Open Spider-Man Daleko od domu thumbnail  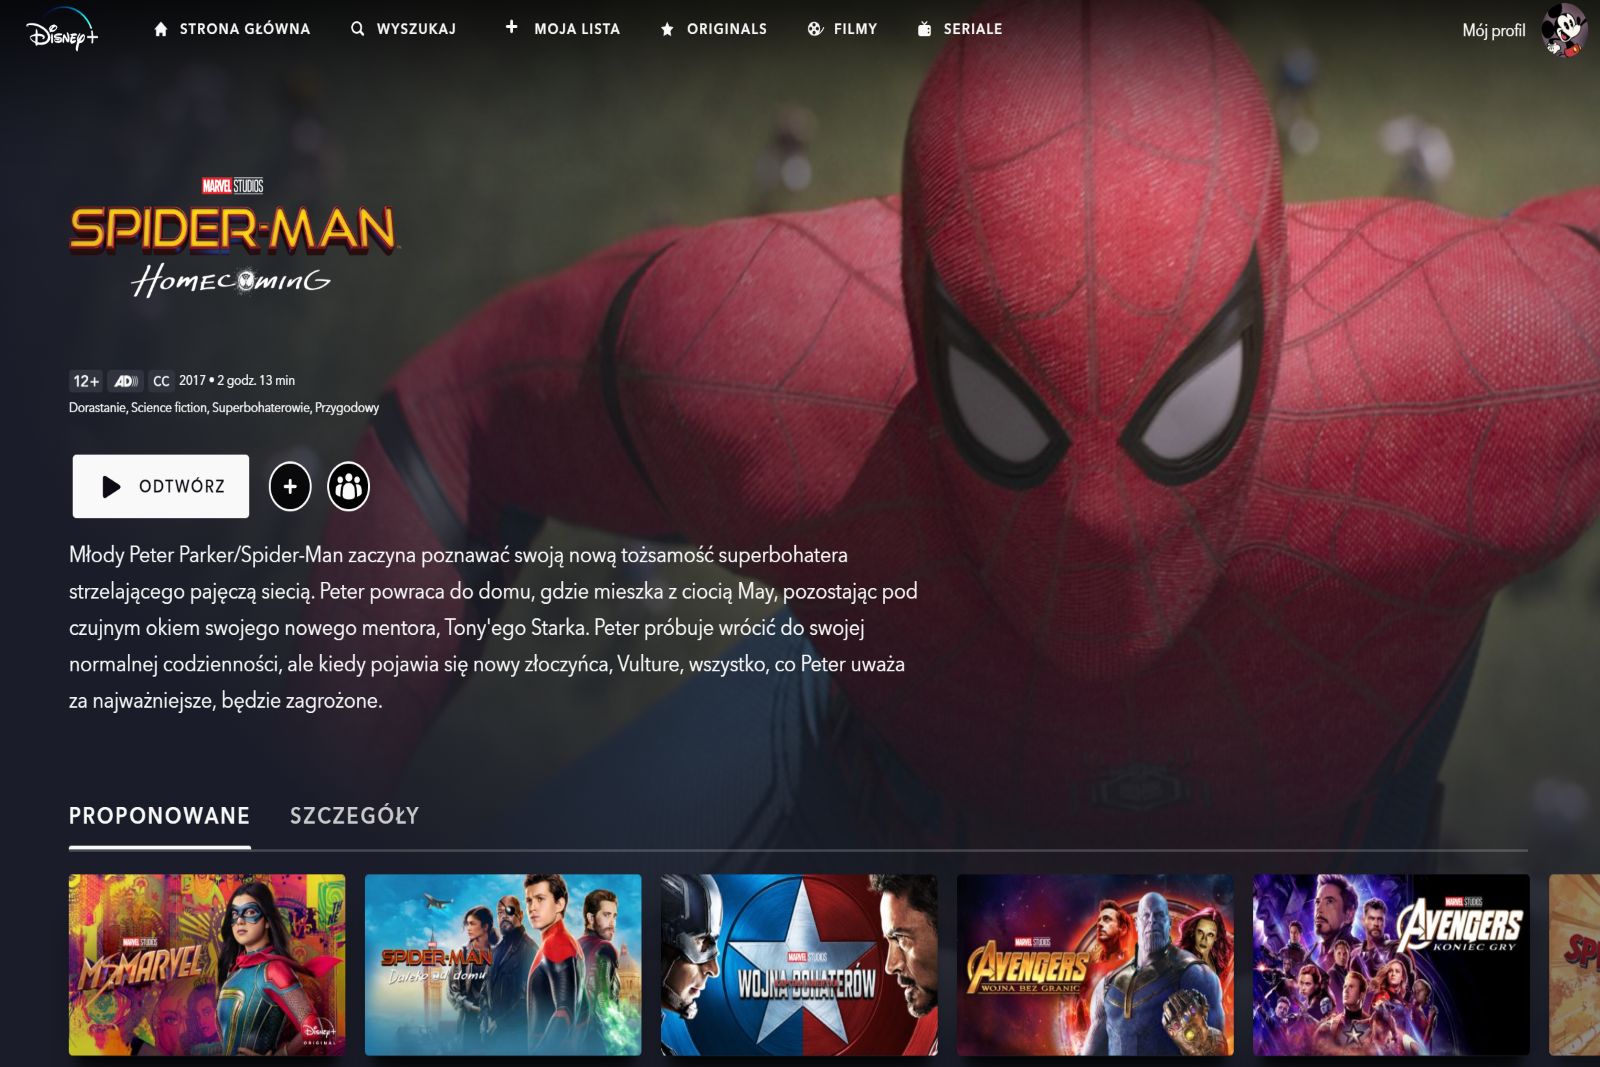[x=503, y=965]
